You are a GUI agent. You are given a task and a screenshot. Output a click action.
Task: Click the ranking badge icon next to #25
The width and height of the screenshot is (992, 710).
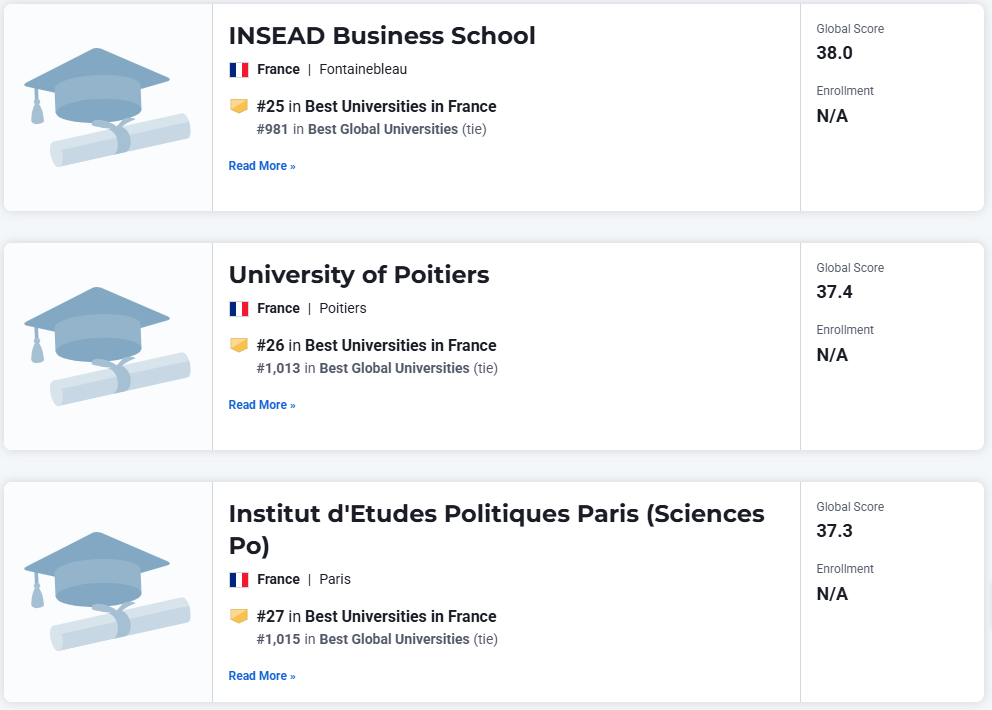(x=239, y=106)
